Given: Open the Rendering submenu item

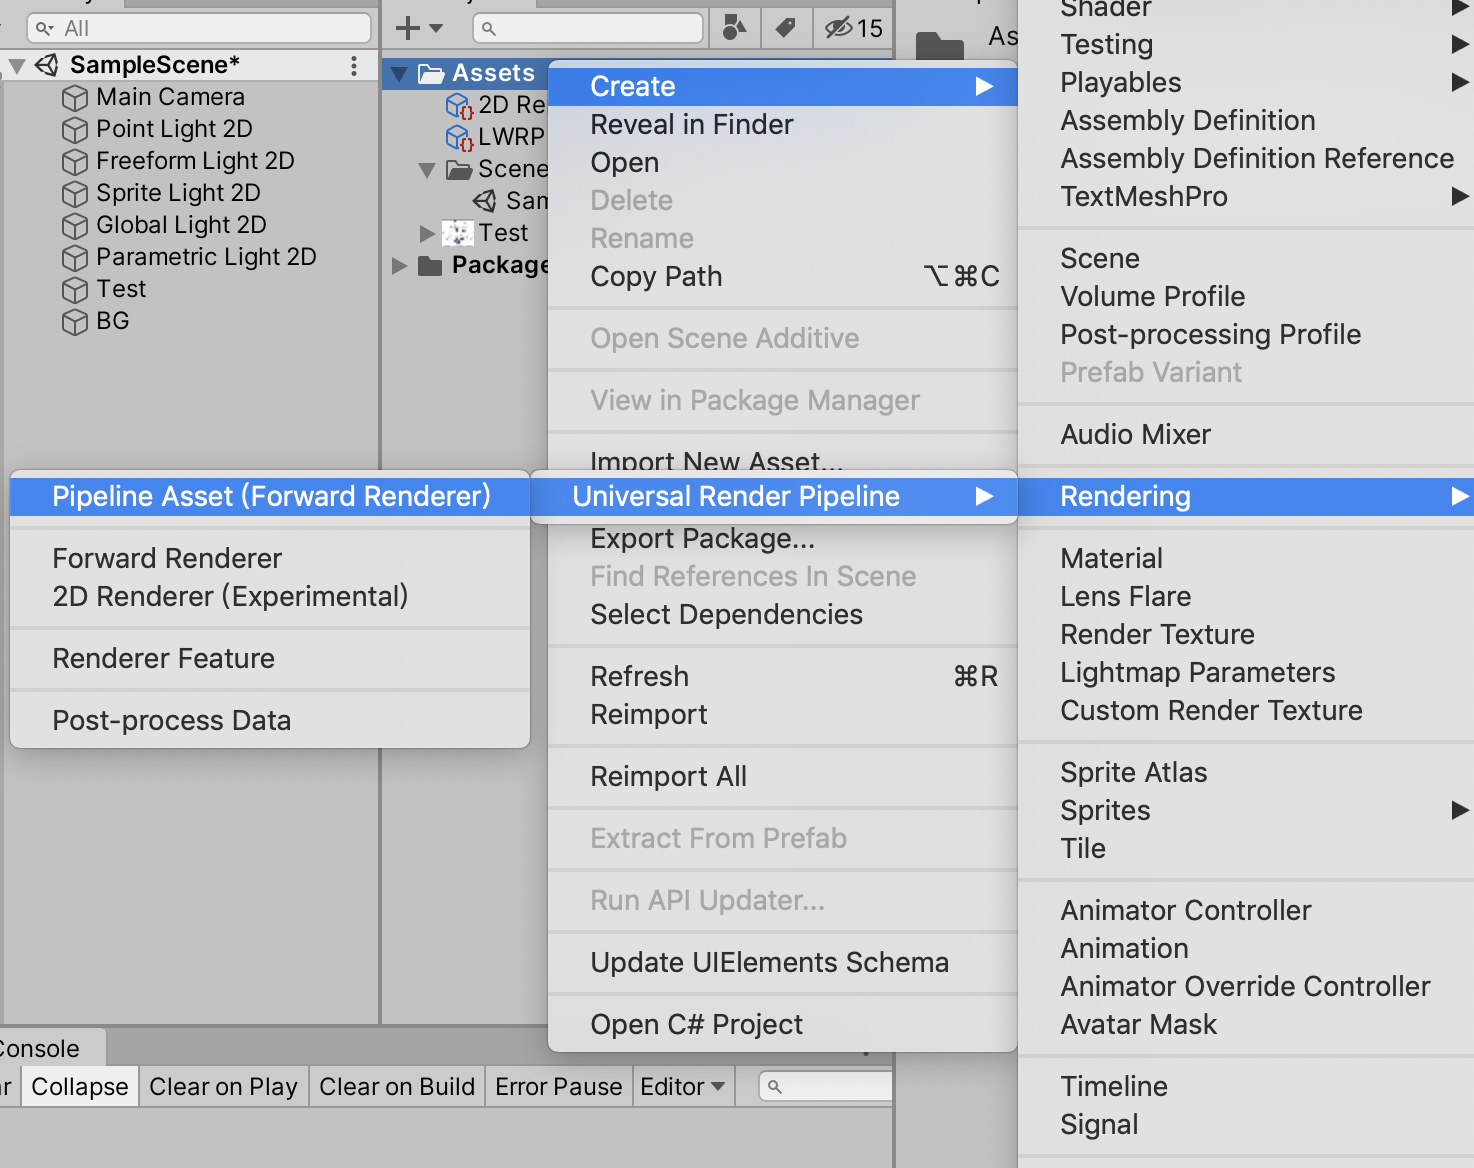Looking at the screenshot, I should pos(1246,496).
